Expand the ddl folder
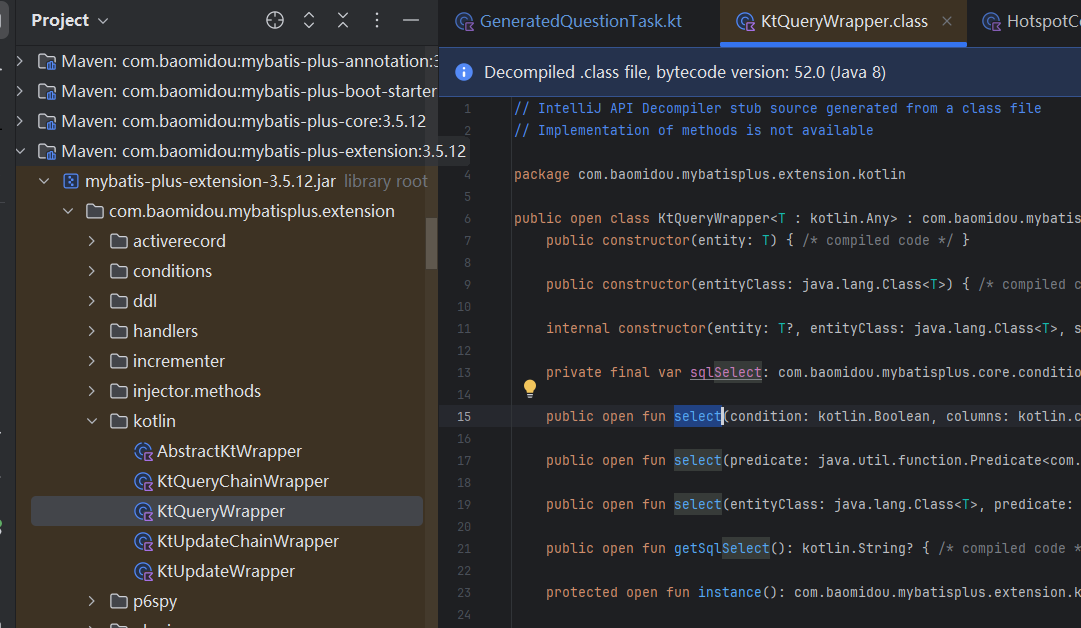The image size is (1081, 628). (x=92, y=301)
